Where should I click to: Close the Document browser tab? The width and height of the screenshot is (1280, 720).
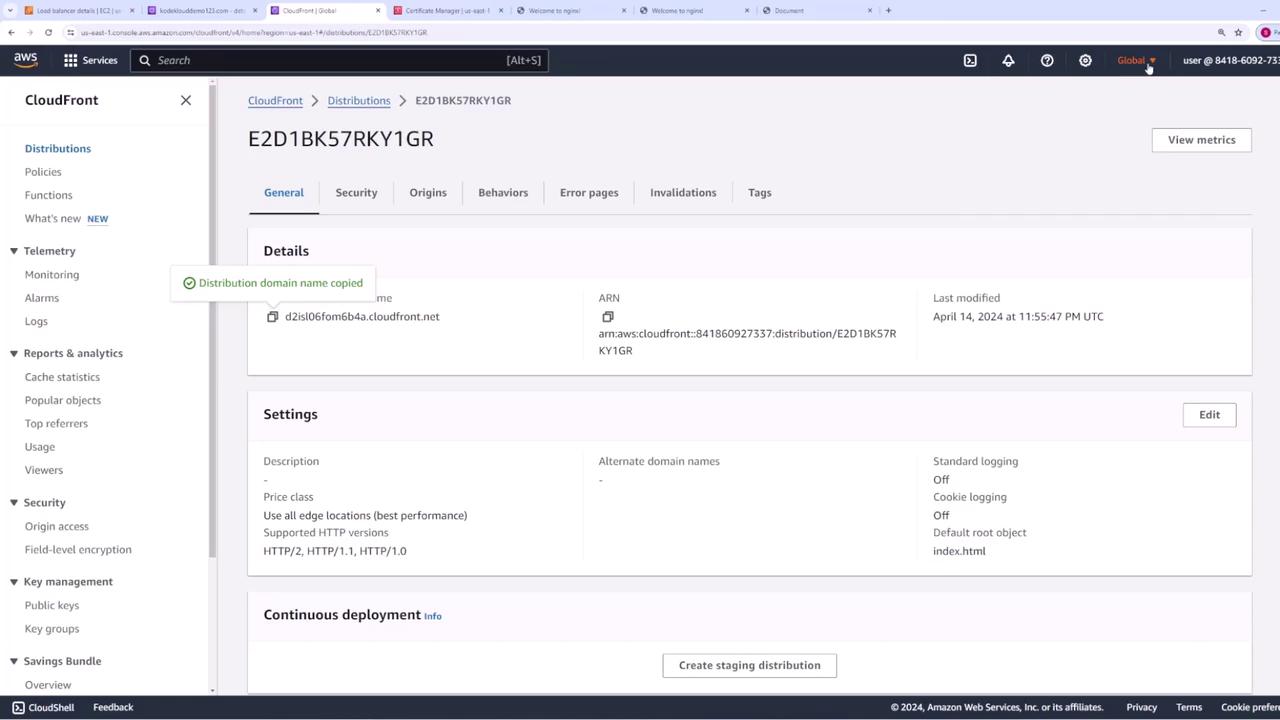(x=870, y=10)
